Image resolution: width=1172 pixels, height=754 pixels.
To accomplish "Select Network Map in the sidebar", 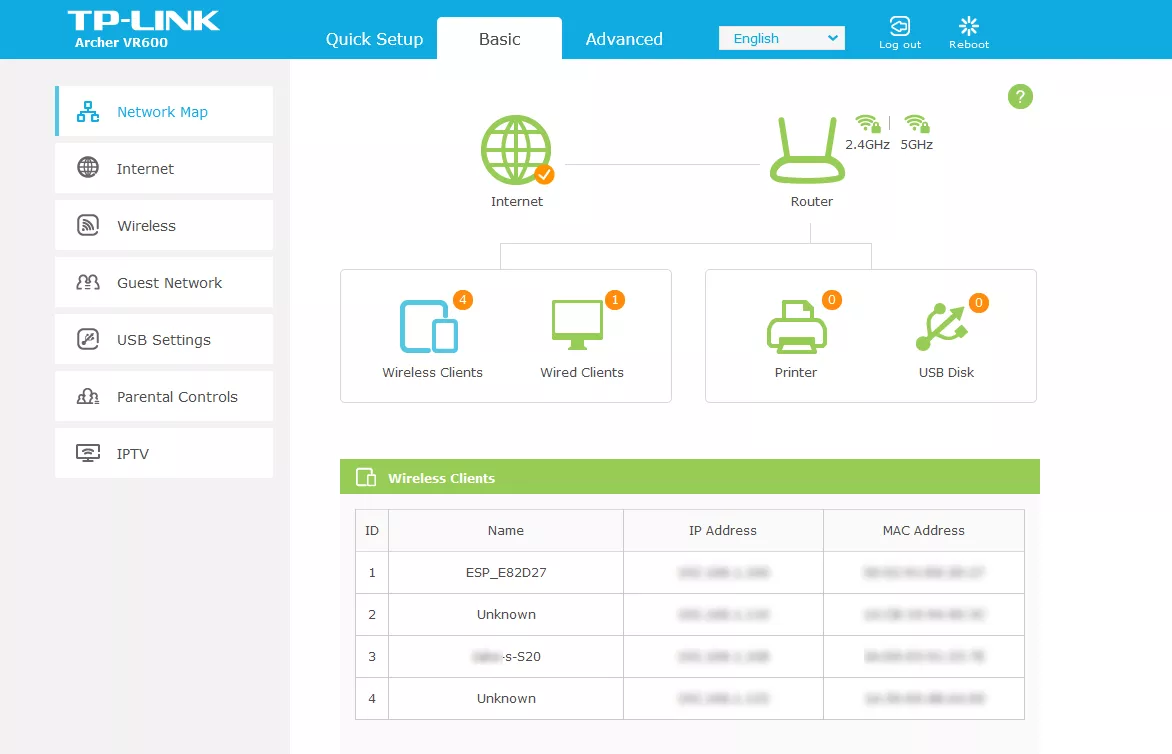I will (x=164, y=111).
